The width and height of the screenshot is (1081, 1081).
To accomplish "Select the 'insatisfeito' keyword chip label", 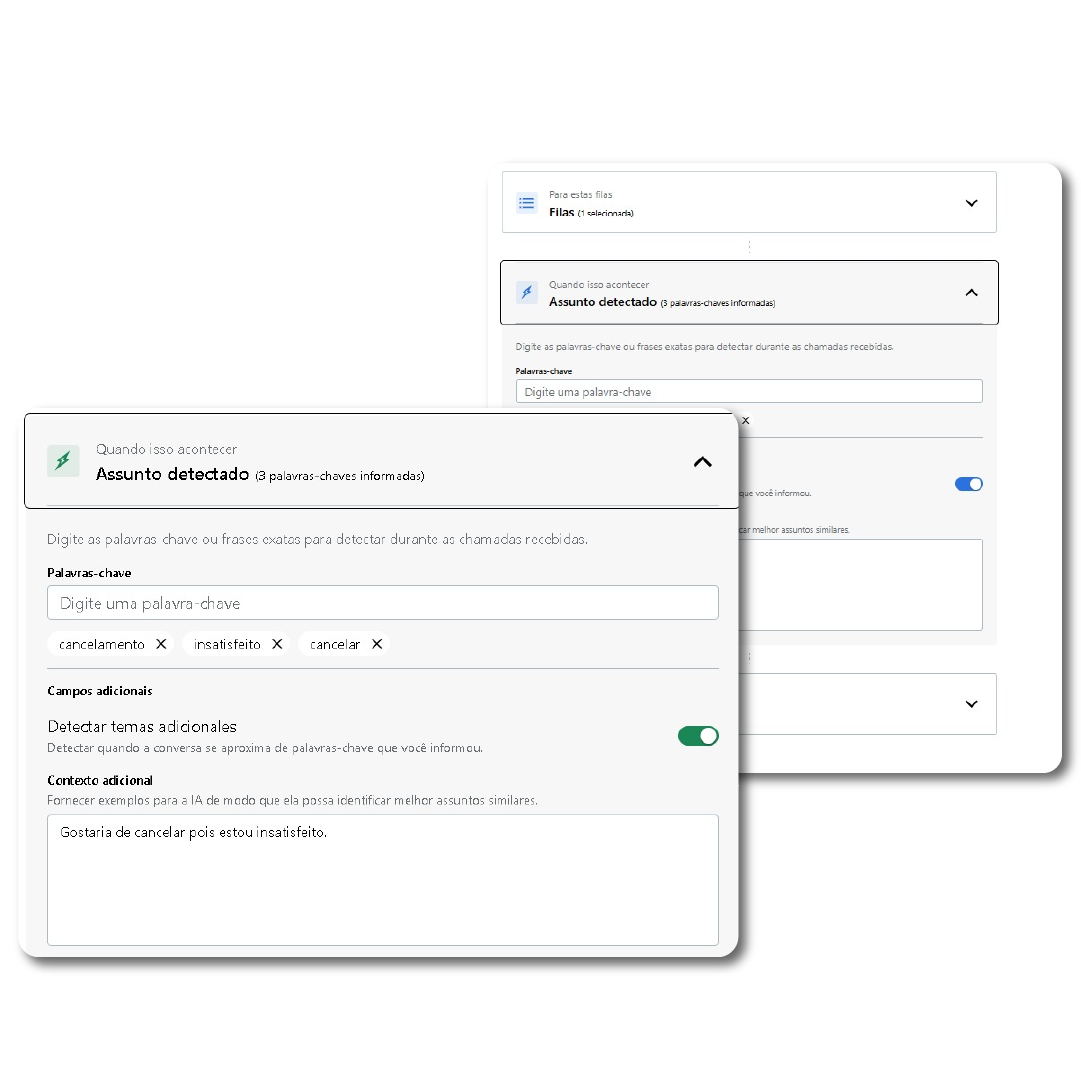I will pos(227,645).
